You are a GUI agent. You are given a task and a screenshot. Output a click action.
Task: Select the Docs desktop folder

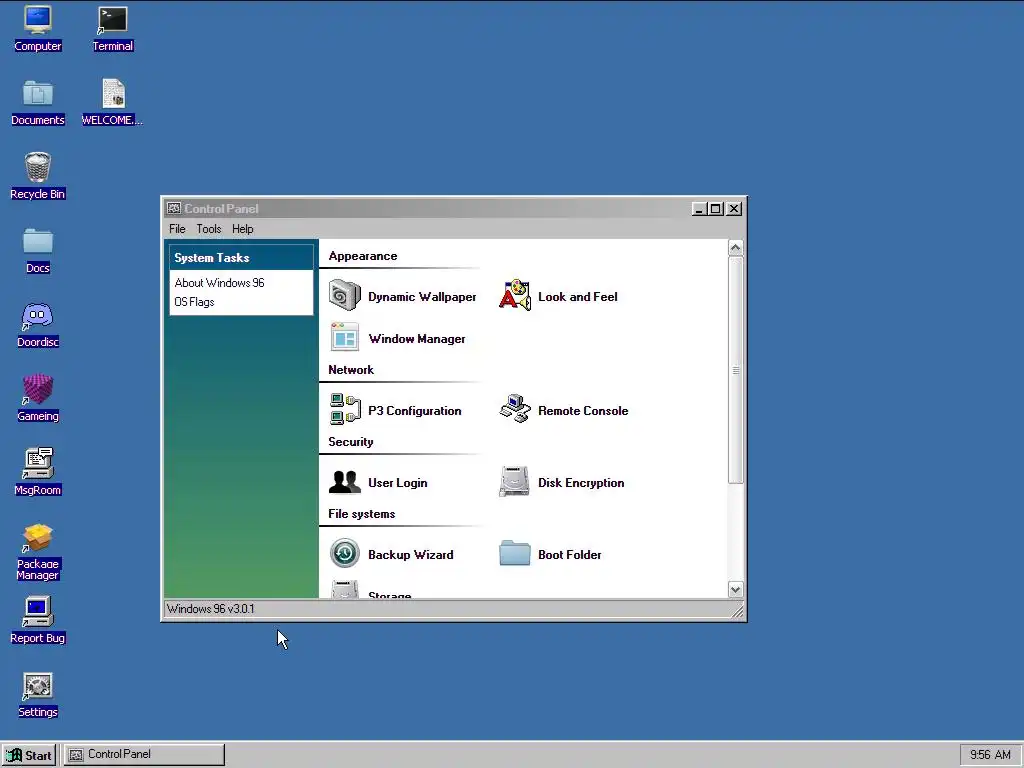[x=38, y=251]
